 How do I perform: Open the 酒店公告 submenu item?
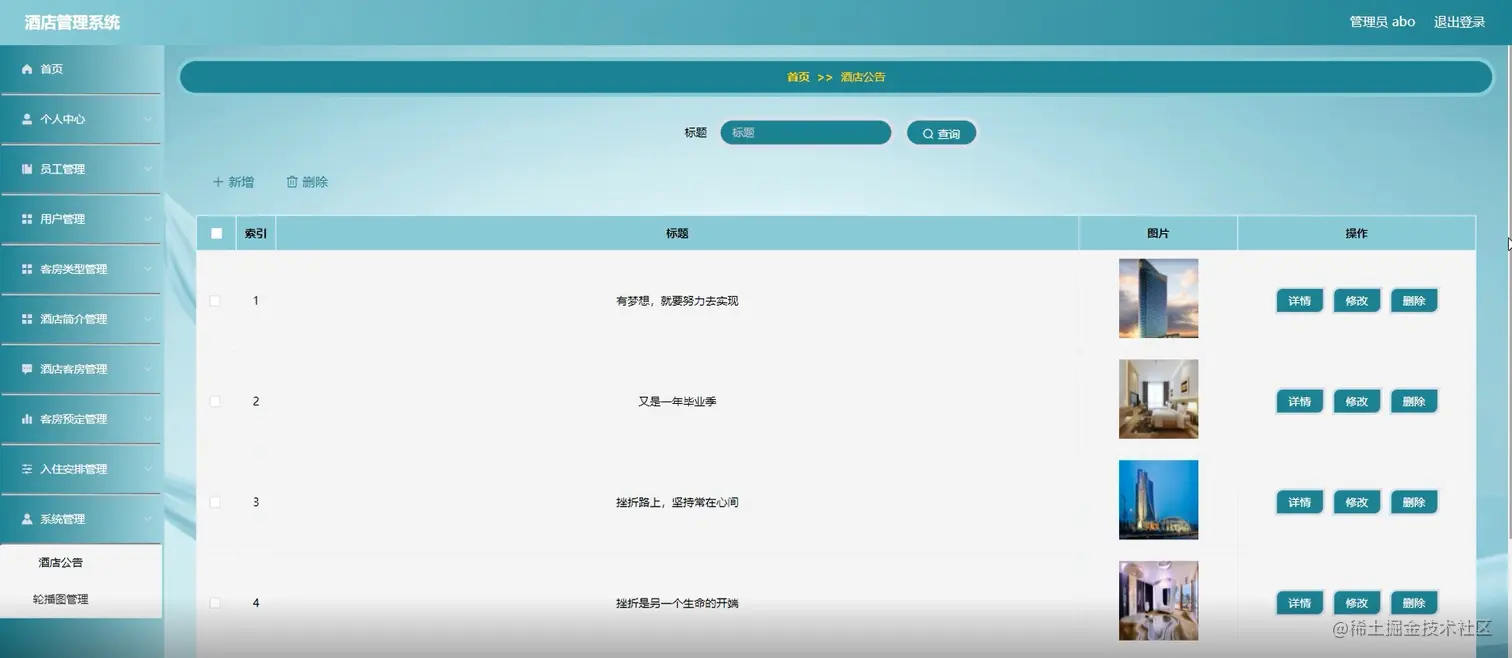[81, 562]
